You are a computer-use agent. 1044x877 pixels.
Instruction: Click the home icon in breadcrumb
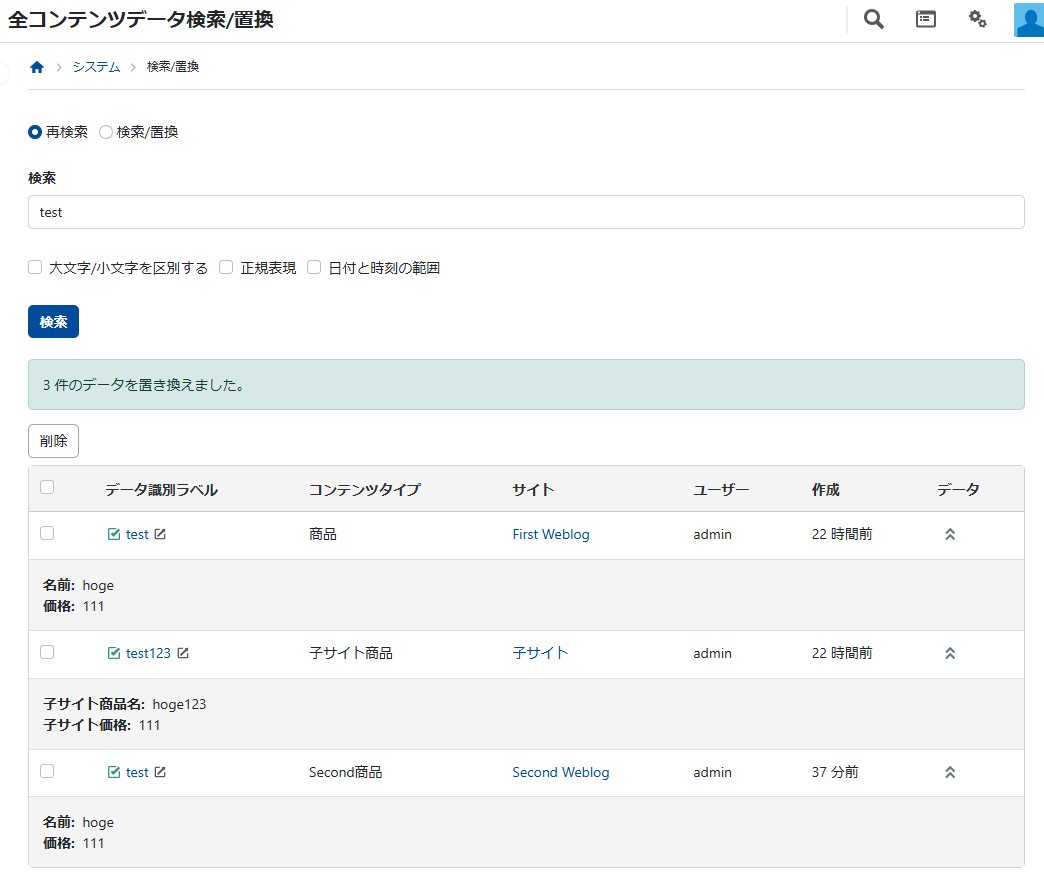(37, 67)
